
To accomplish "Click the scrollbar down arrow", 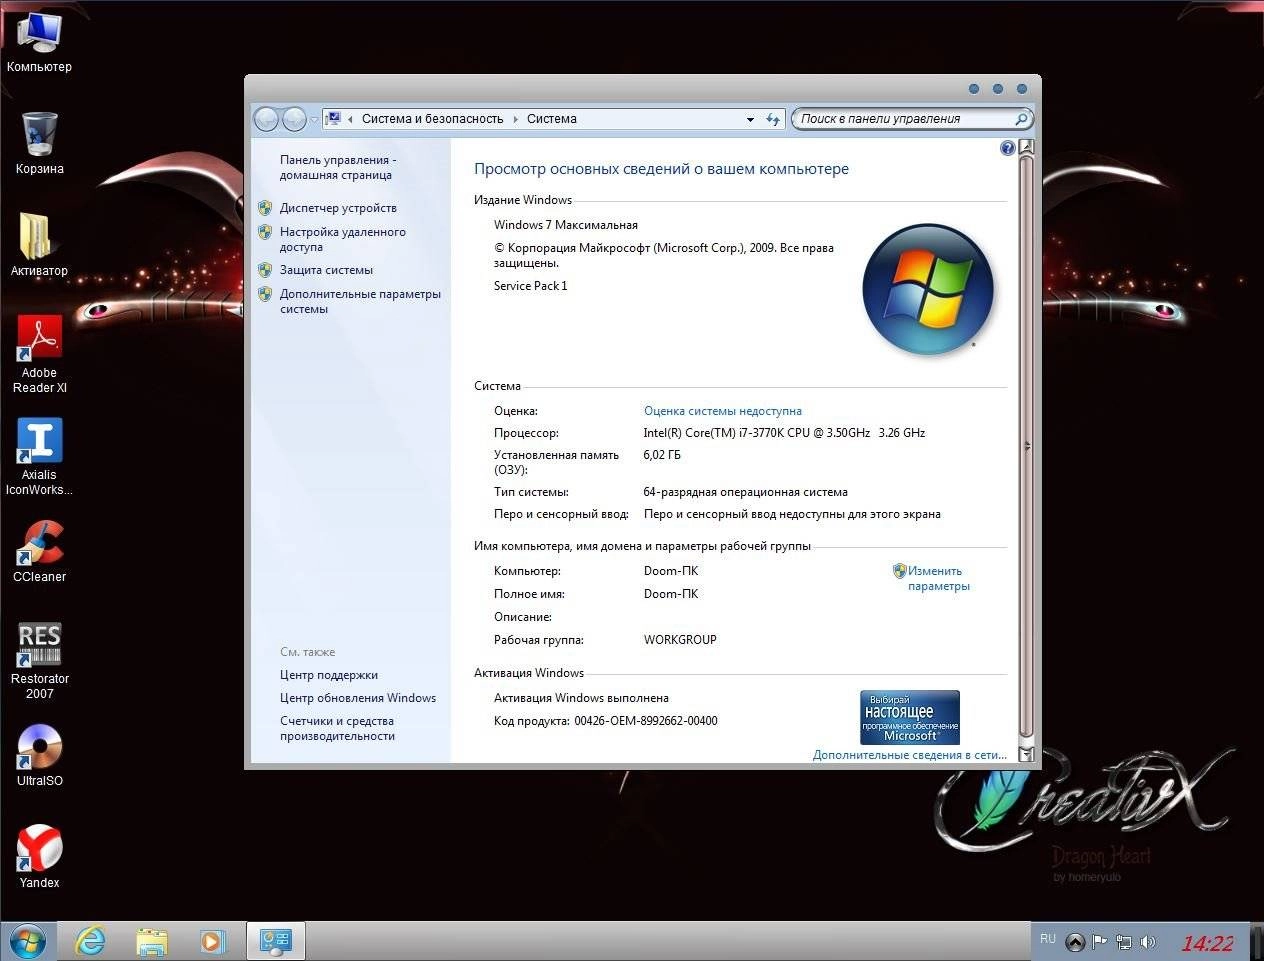I will click(1026, 754).
